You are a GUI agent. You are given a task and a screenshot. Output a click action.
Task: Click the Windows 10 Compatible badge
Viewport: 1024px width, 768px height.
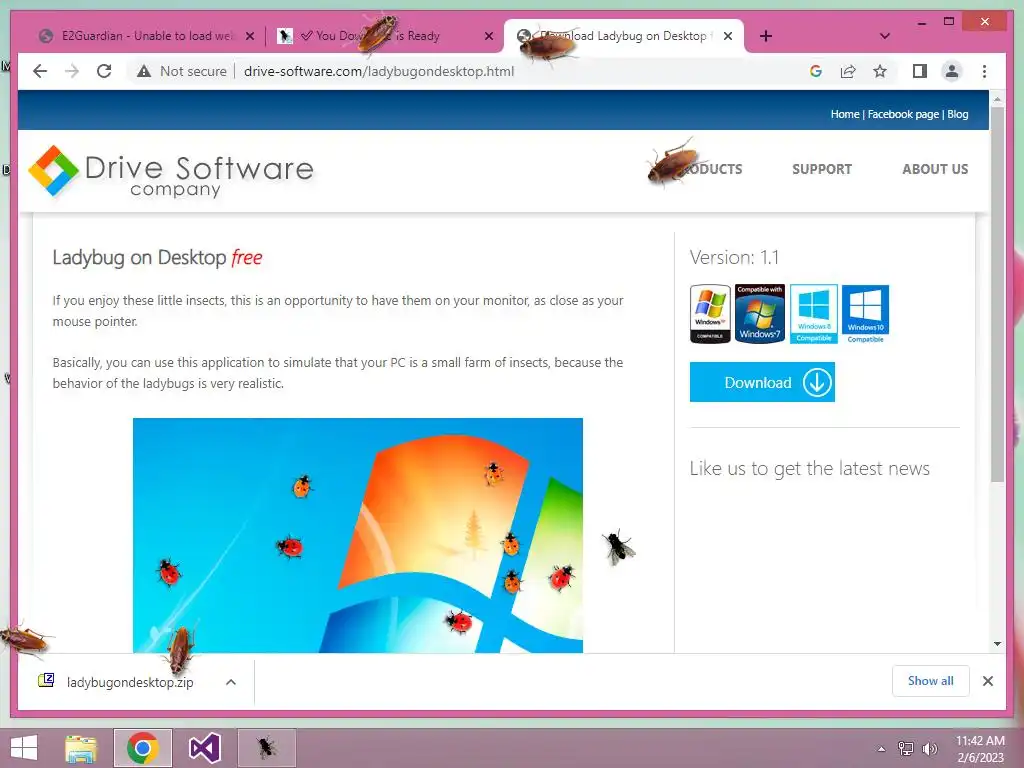(x=865, y=314)
